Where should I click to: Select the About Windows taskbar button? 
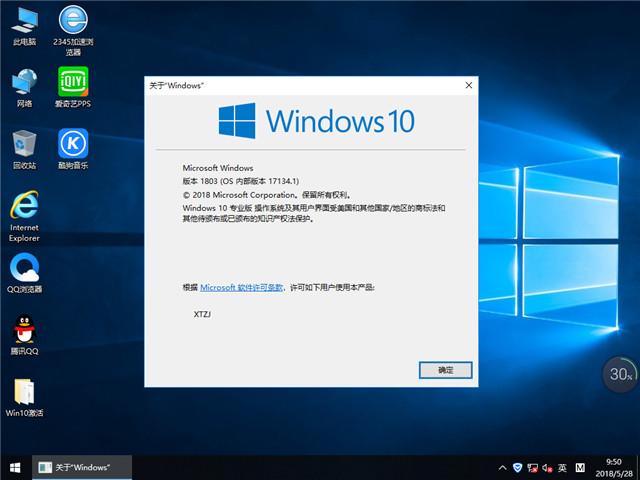82,468
